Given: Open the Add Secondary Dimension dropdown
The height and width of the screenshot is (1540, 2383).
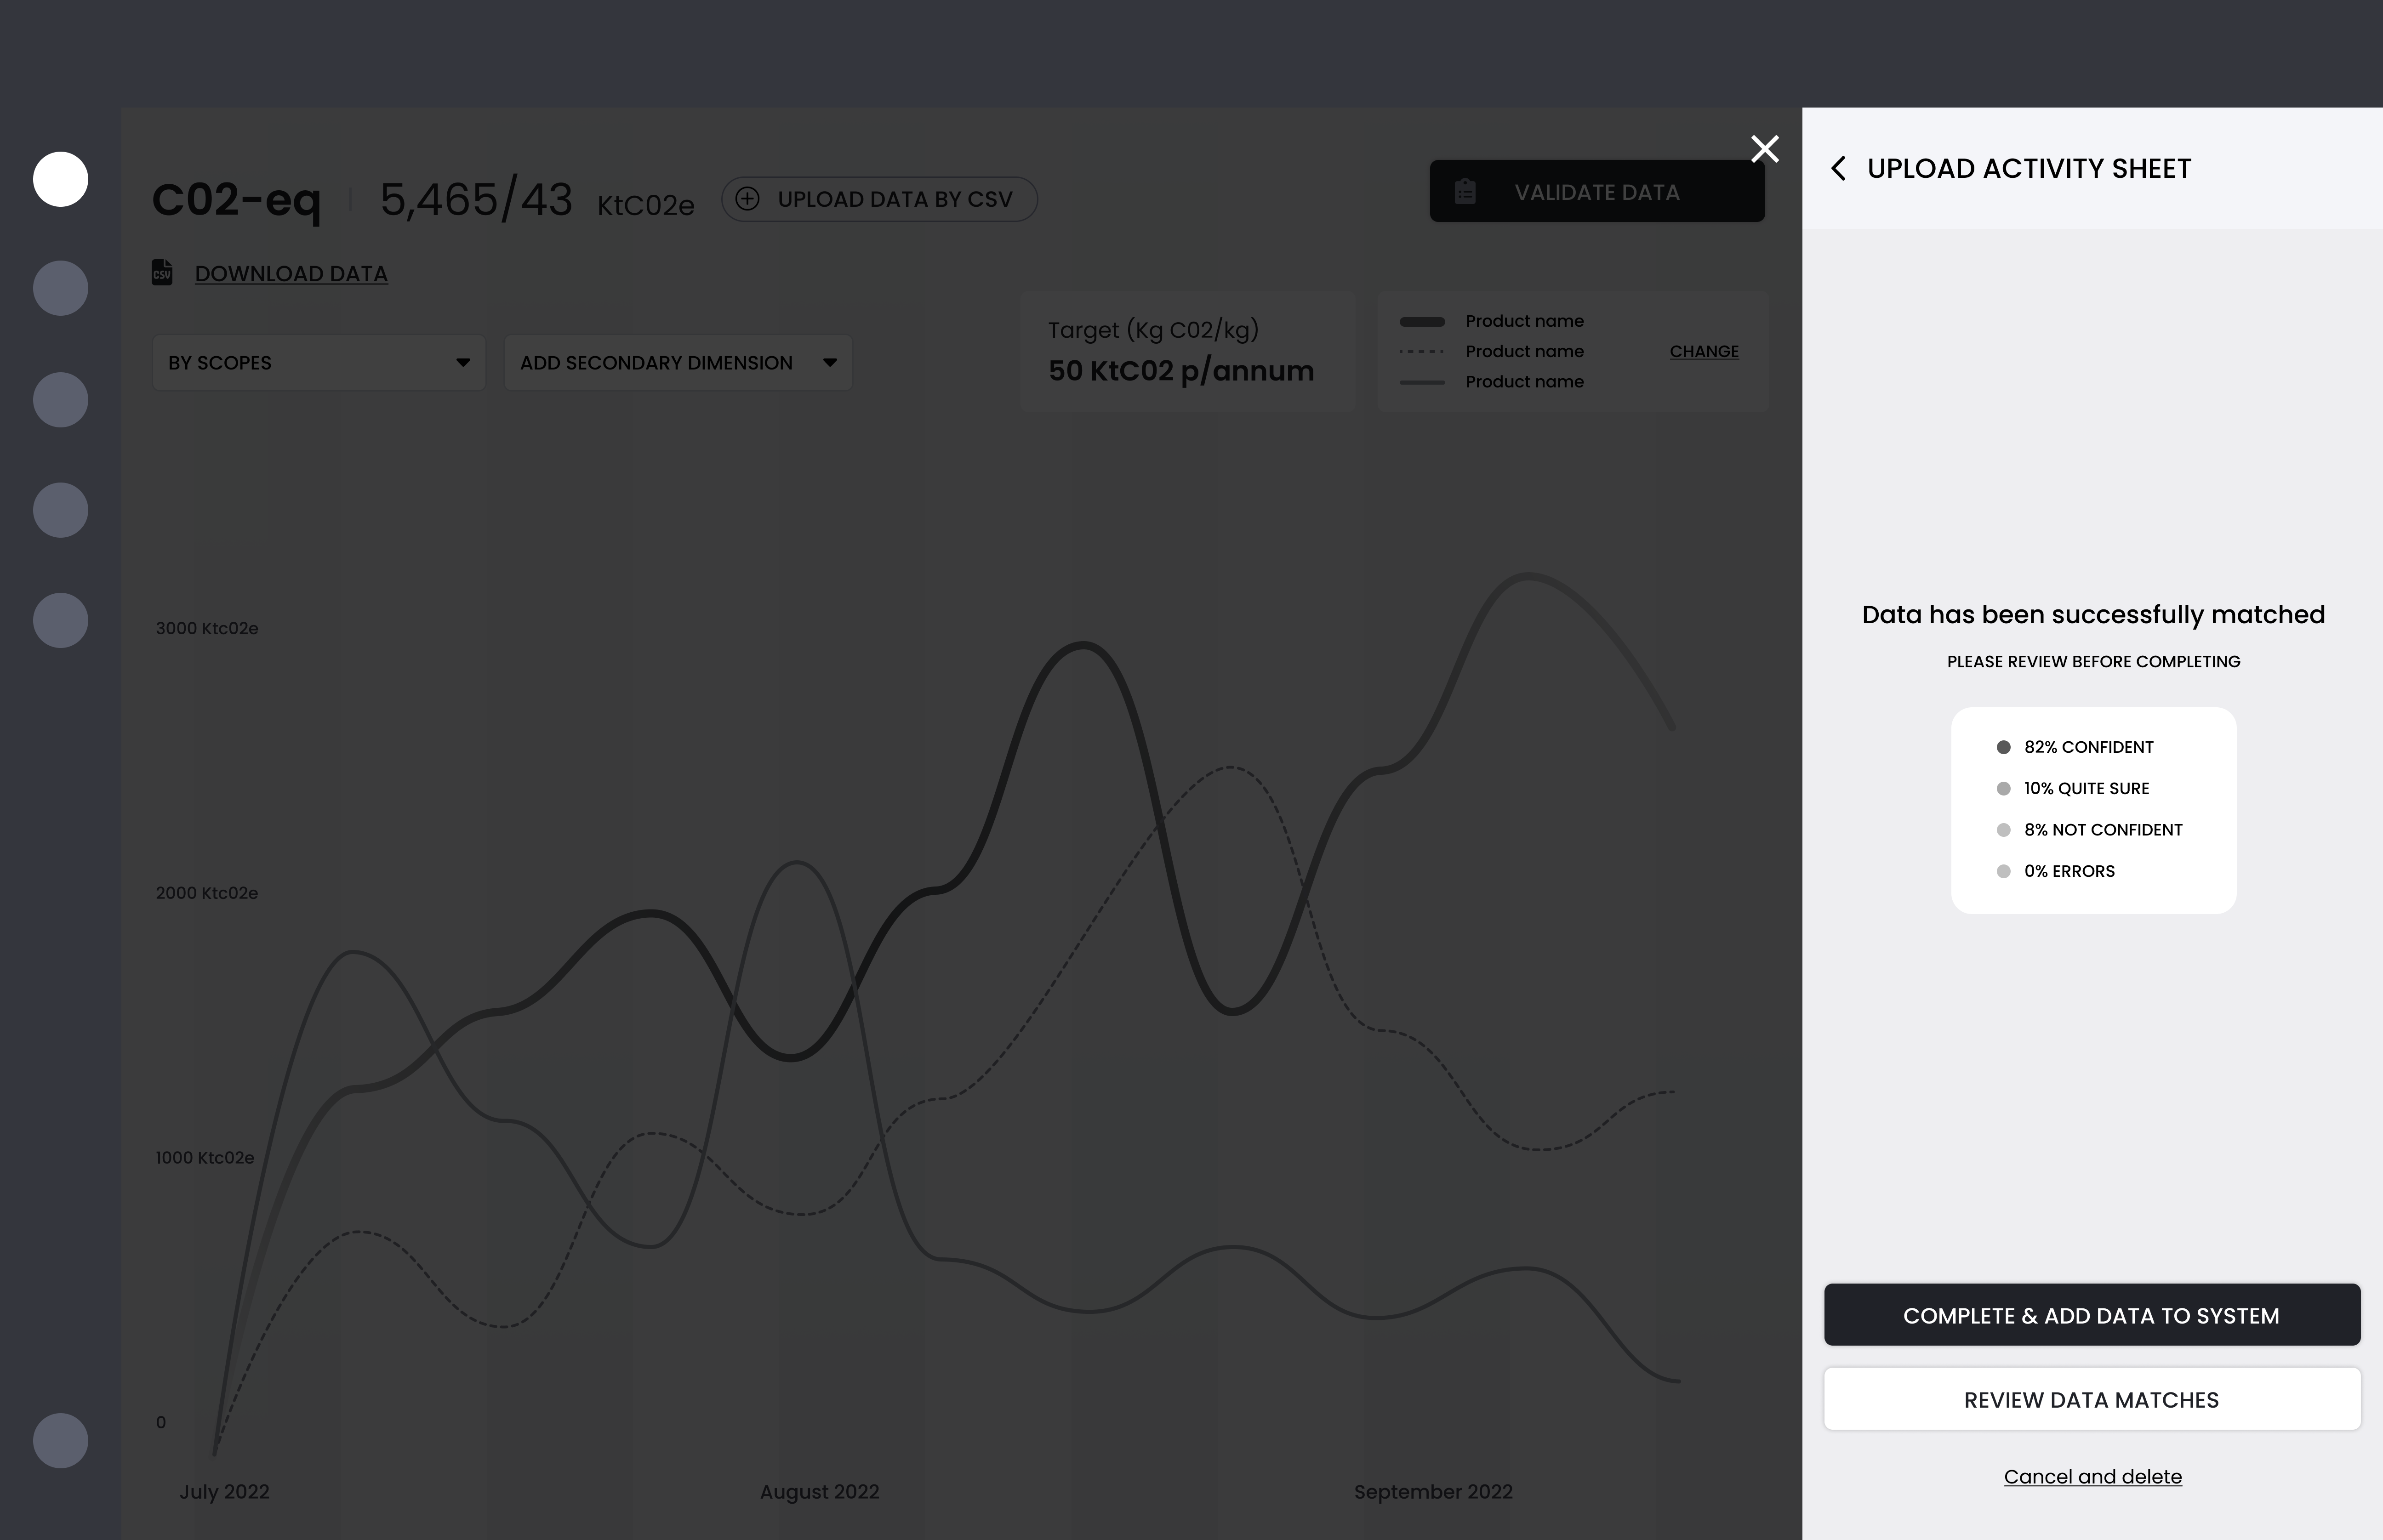Looking at the screenshot, I should pyautogui.click(x=677, y=363).
